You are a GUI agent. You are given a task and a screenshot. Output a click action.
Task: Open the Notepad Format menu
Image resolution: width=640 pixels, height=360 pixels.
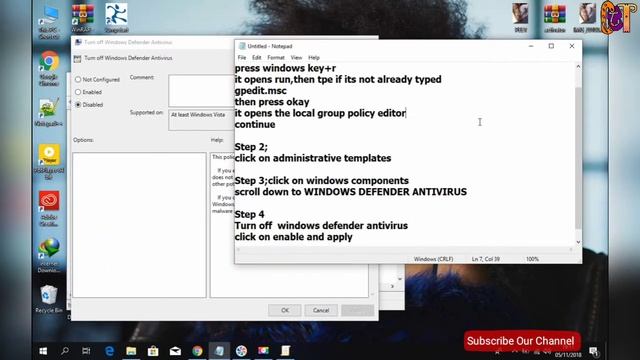[x=276, y=58]
